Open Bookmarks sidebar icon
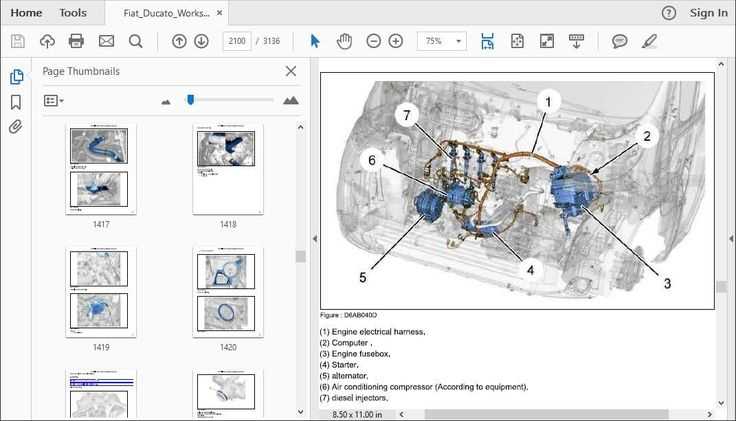Viewport: 736px width, 421px height. point(16,102)
